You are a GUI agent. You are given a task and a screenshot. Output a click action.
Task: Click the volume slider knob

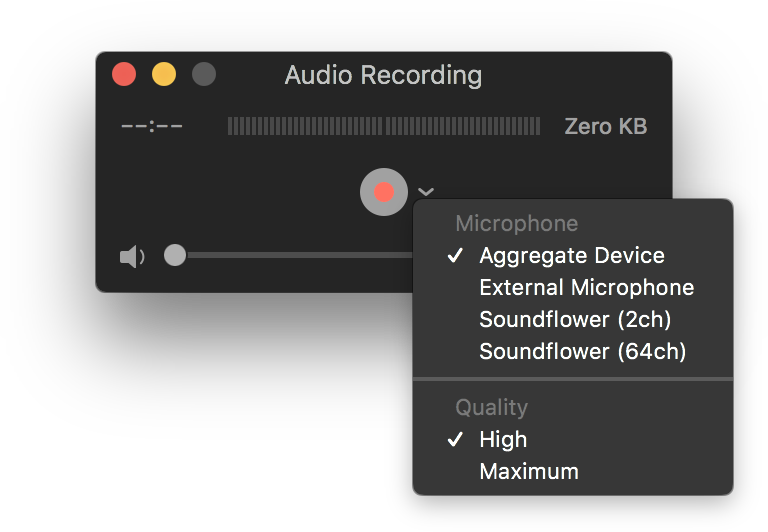tap(175, 255)
